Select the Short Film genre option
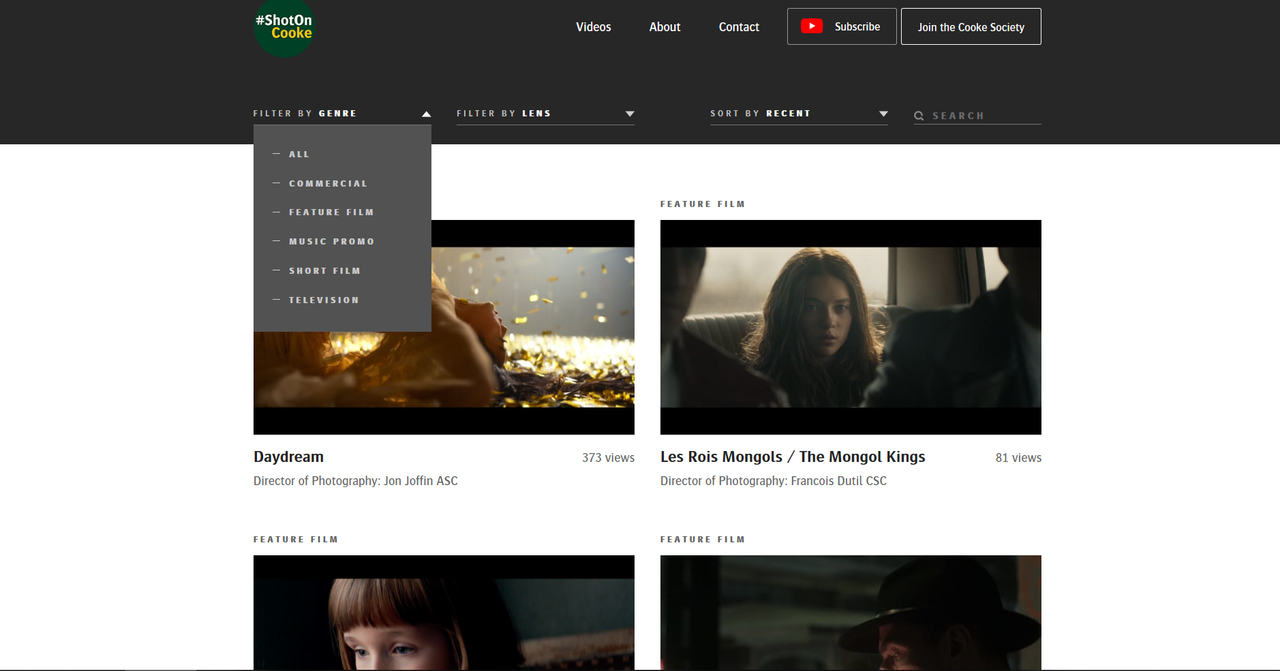This screenshot has width=1280, height=671. [x=325, y=271]
